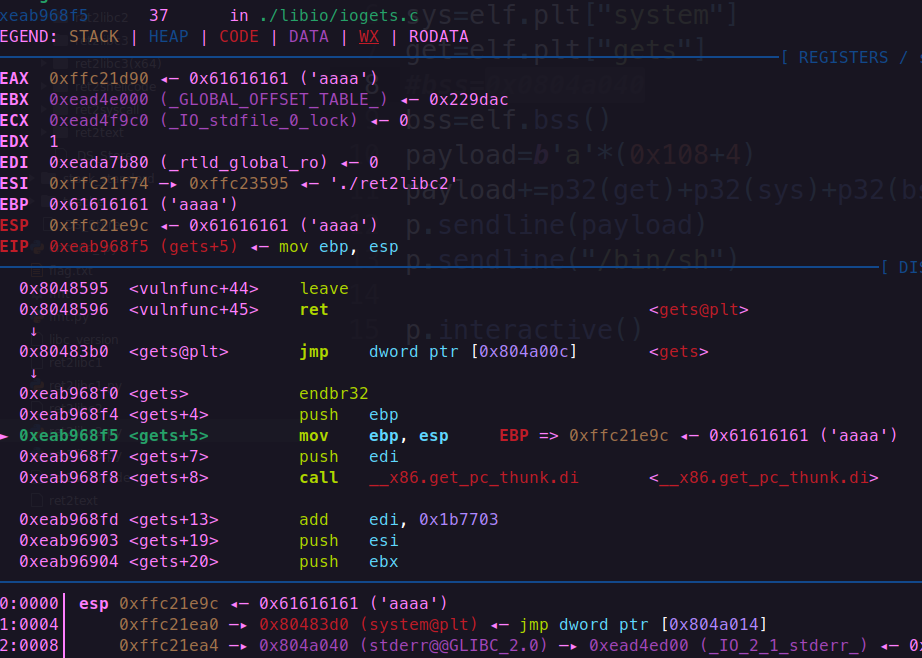The width and height of the screenshot is (922, 658).
Task: Click the EBP register label
Action: click(14, 205)
